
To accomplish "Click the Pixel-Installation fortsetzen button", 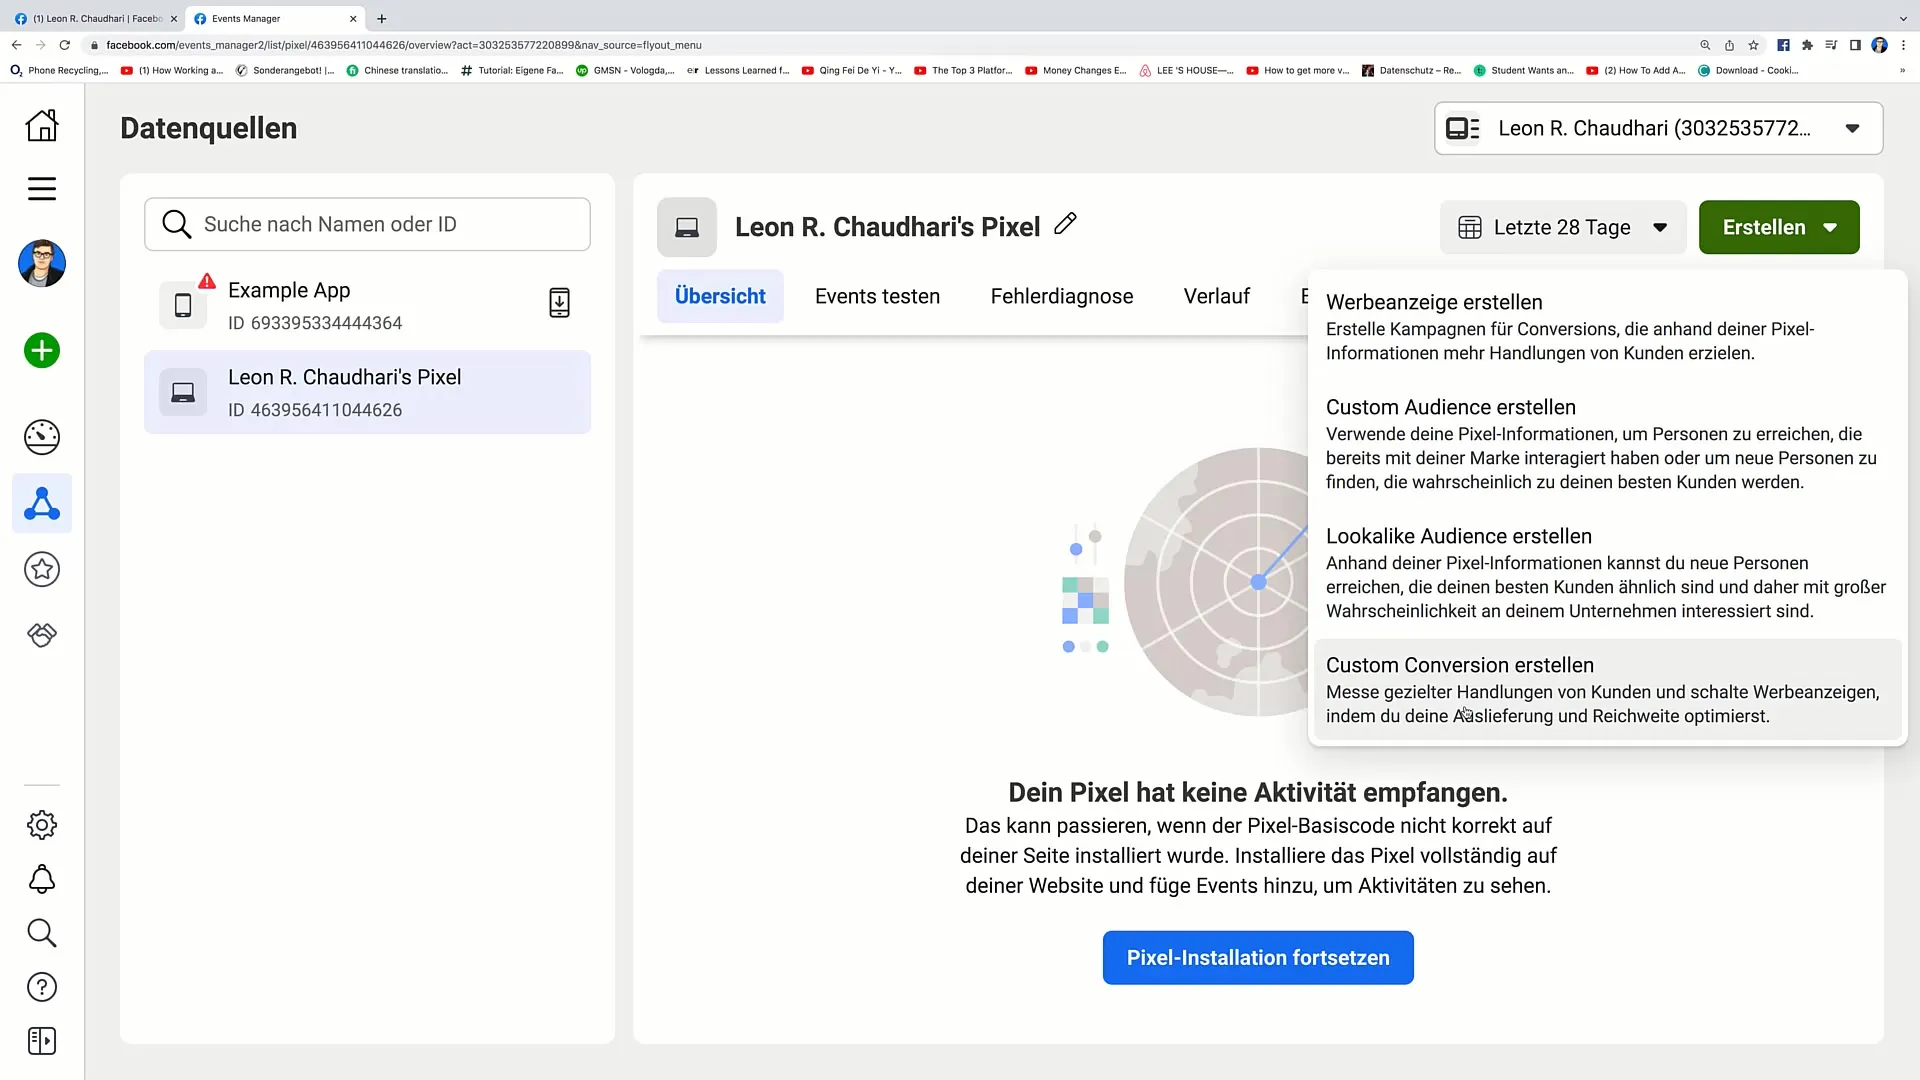I will point(1258,957).
